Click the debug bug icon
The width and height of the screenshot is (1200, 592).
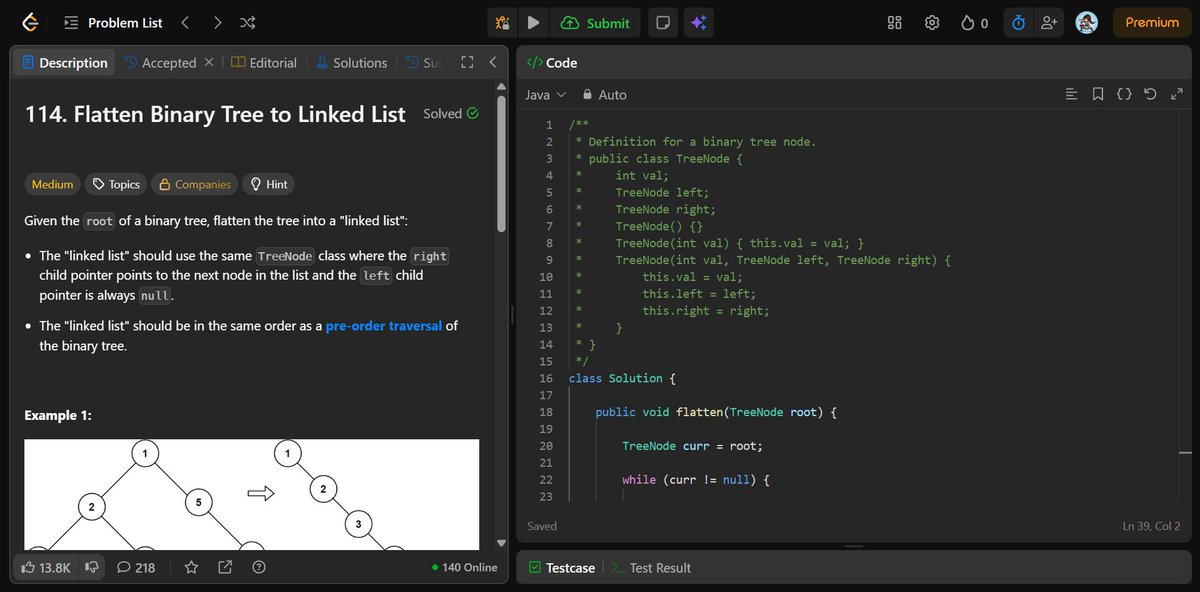pyautogui.click(x=503, y=22)
